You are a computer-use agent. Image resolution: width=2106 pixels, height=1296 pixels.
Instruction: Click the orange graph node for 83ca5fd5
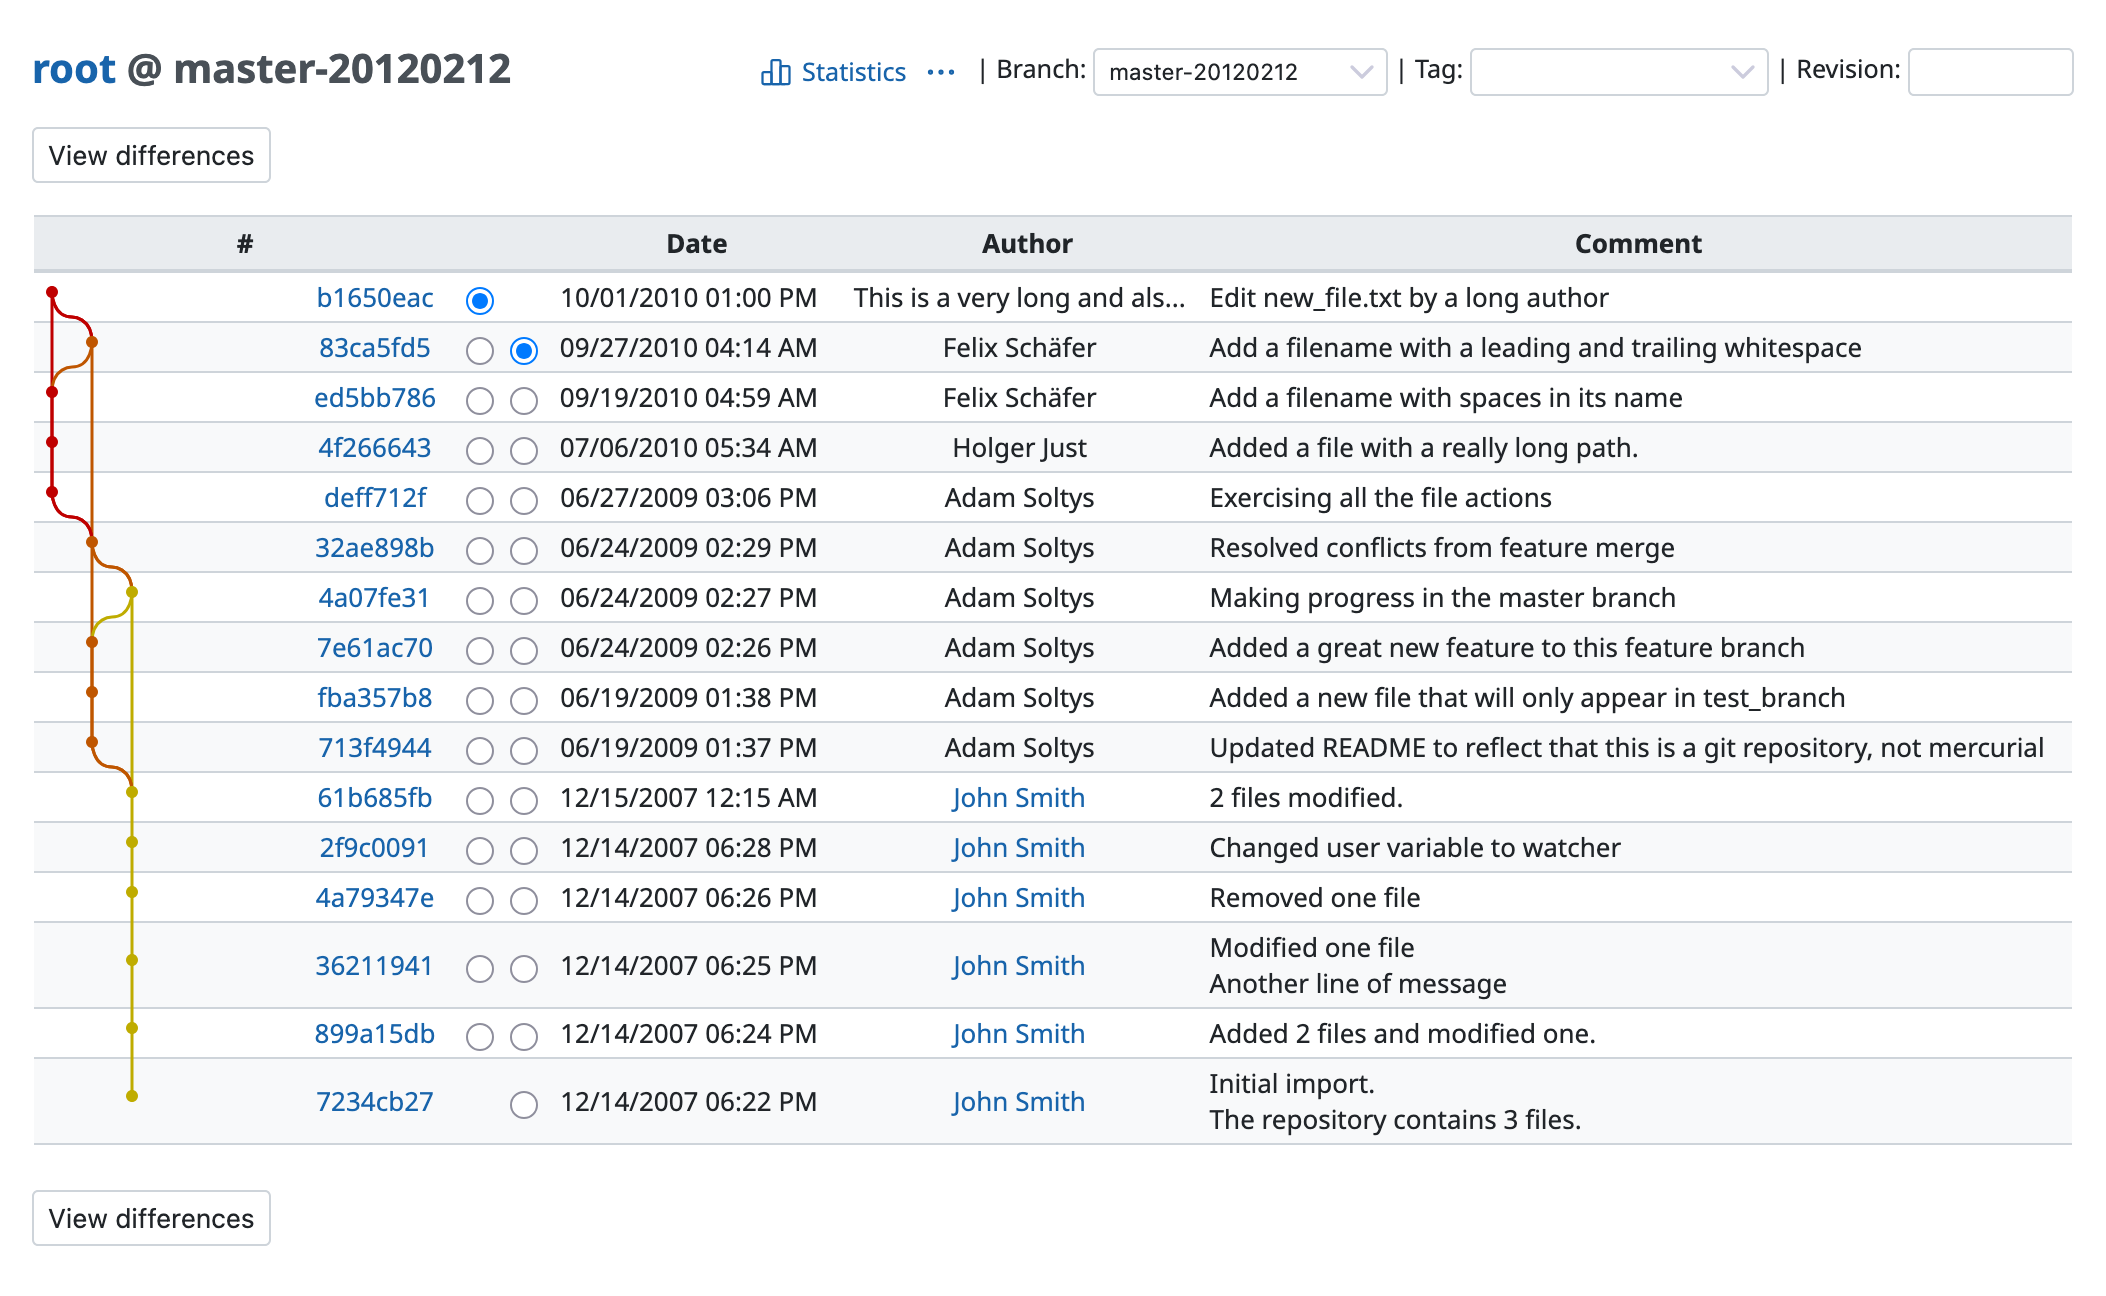coord(92,342)
